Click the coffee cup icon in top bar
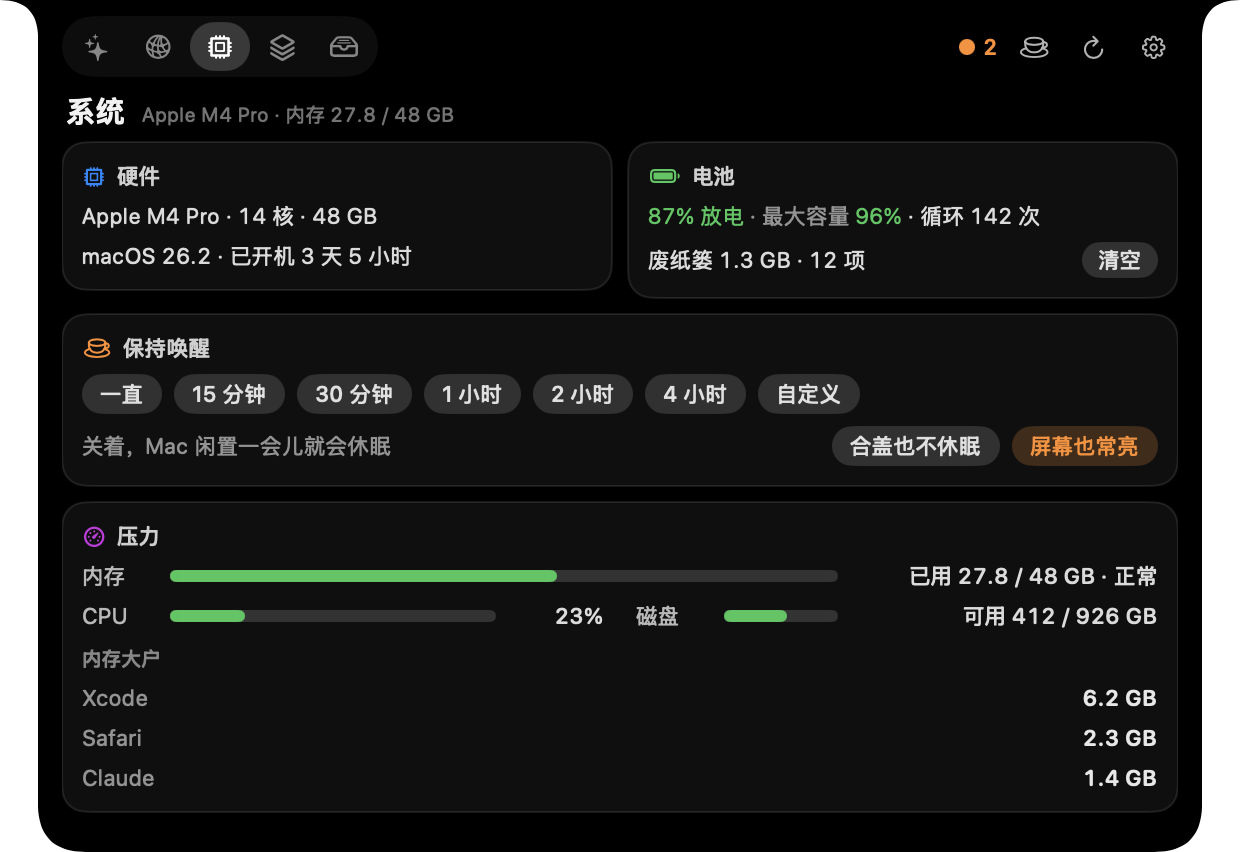Image resolution: width=1240 pixels, height=852 pixels. point(1034,47)
